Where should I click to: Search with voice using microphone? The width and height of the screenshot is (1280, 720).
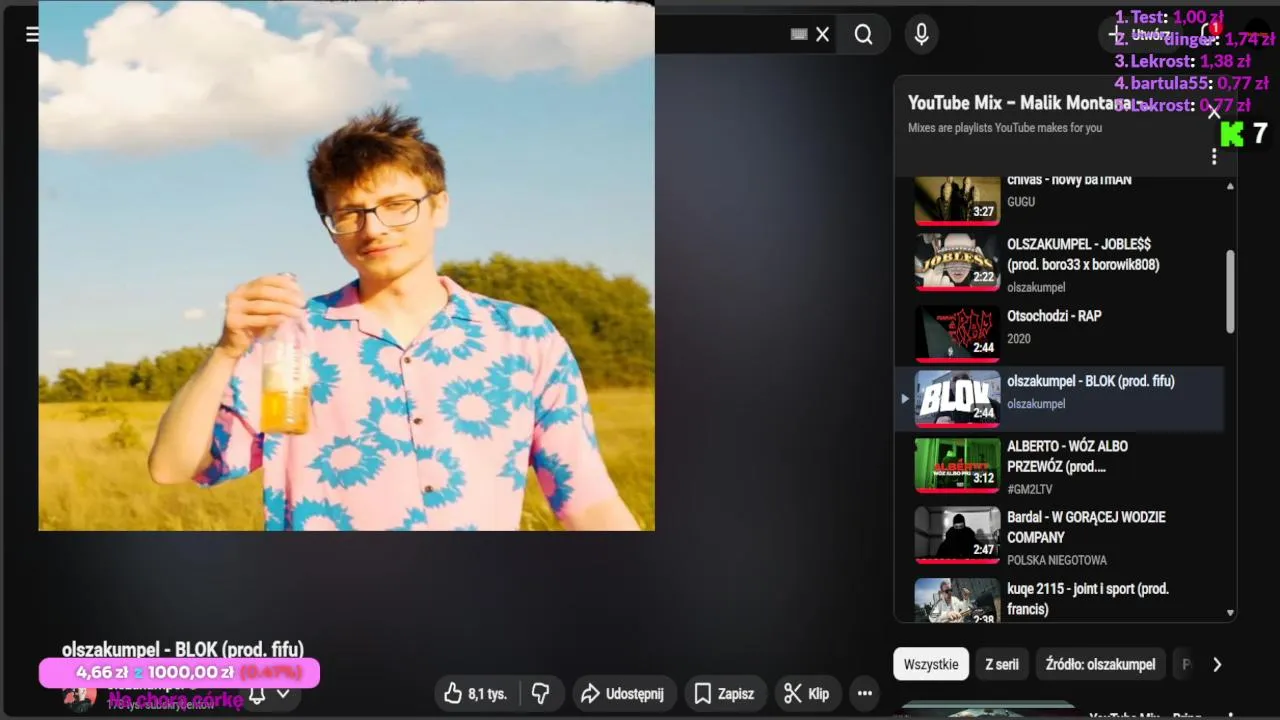(x=921, y=35)
